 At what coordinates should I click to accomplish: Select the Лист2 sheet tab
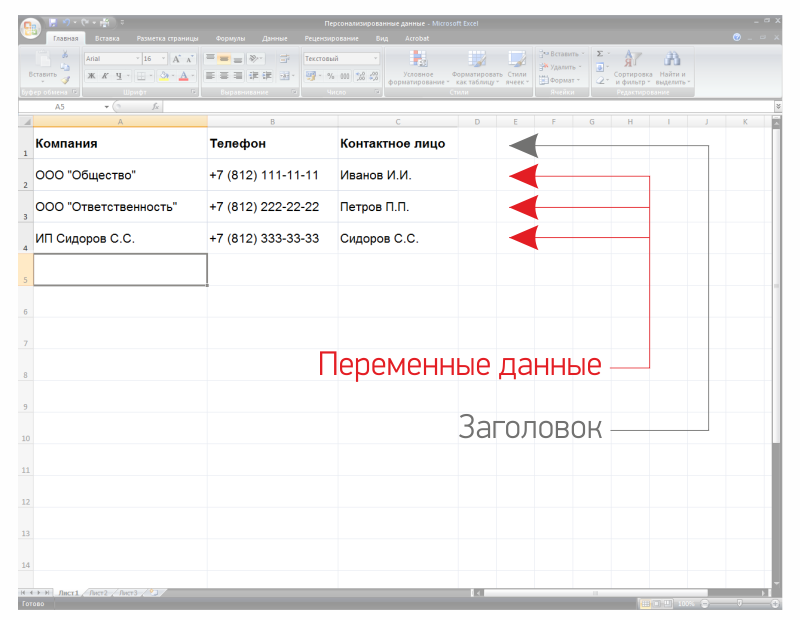98,593
